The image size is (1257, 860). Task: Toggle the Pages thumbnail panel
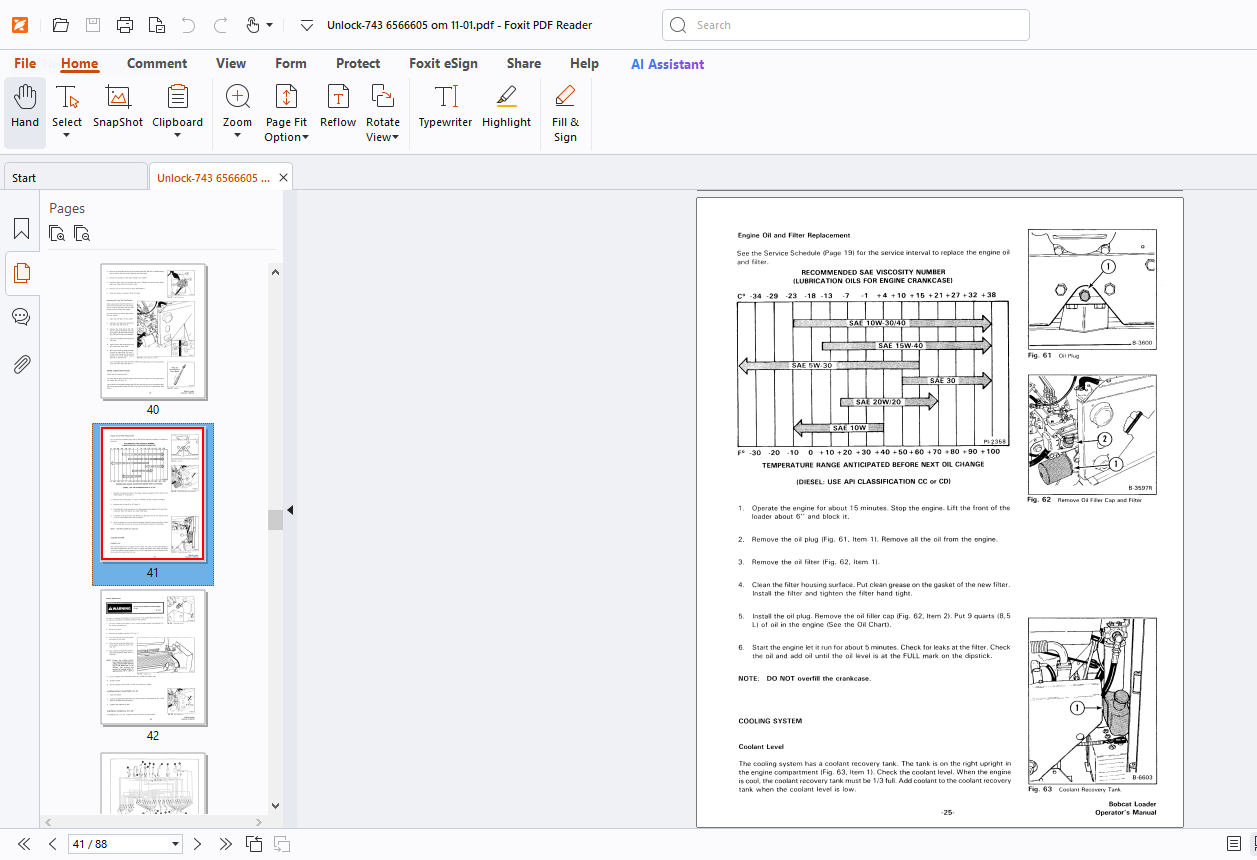click(21, 272)
